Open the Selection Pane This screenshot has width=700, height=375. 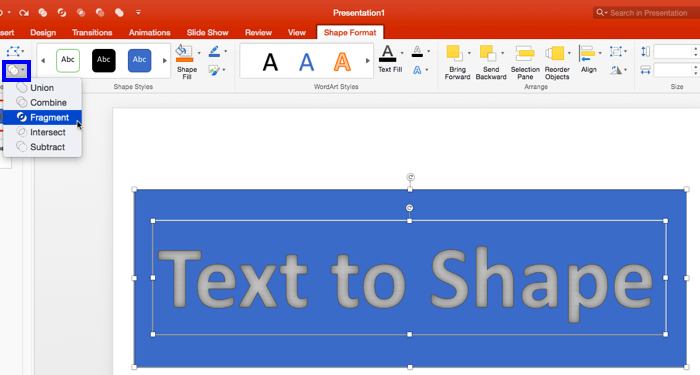pyautogui.click(x=525, y=62)
